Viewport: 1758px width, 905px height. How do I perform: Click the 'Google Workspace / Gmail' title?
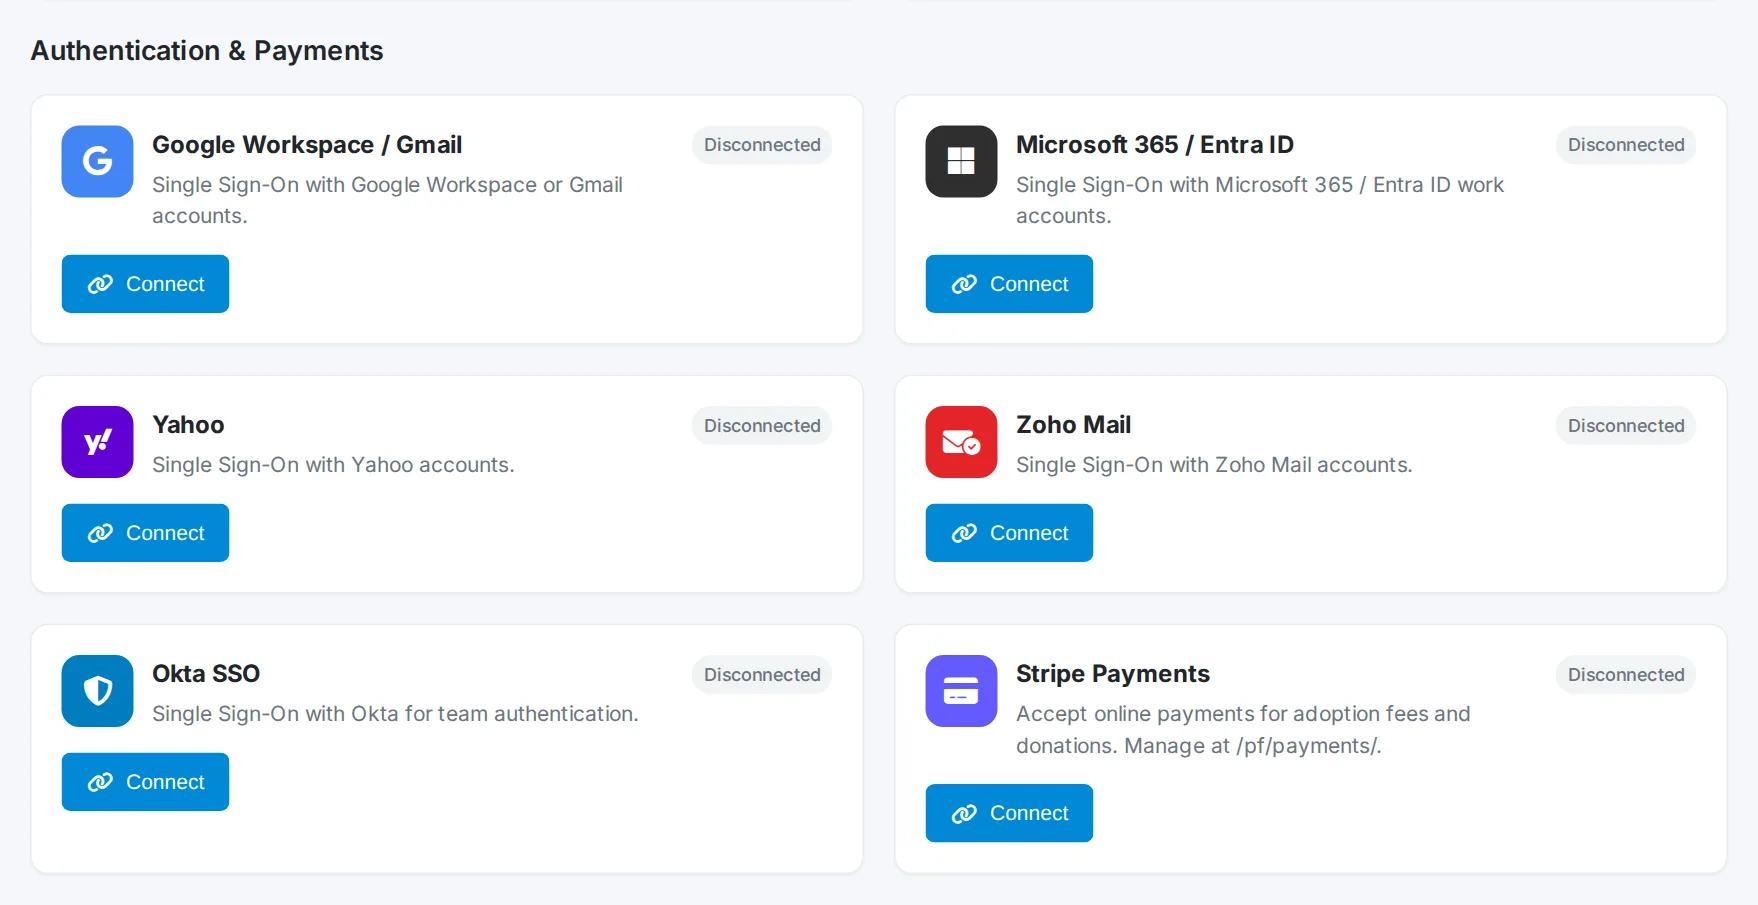click(x=307, y=145)
